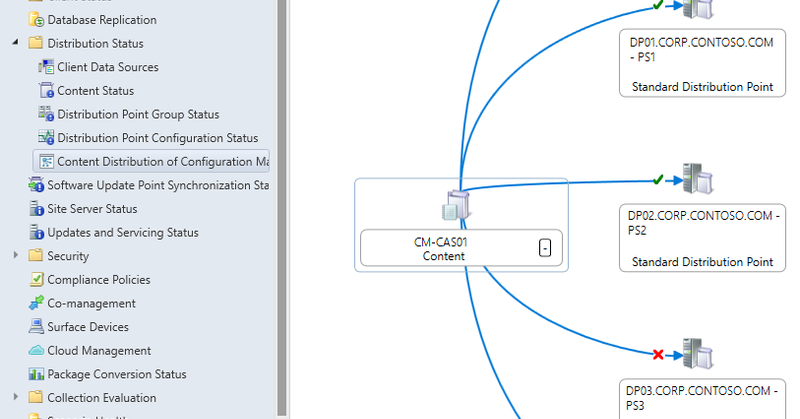Select the CM-CAS01 Content label box
This screenshot has width=800, height=419.
(461, 248)
